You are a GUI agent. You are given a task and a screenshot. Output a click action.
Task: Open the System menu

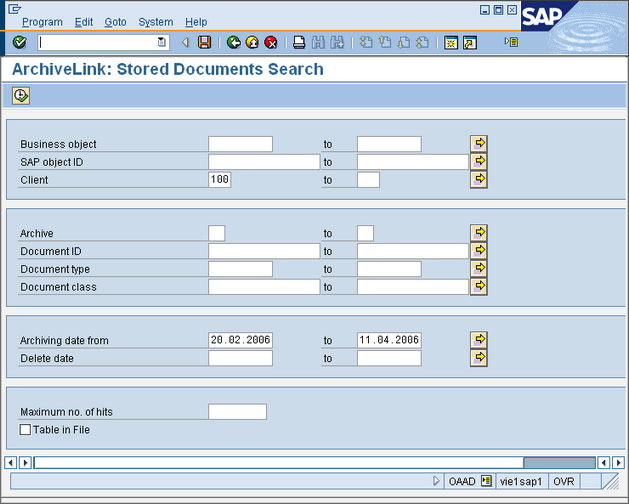coord(155,22)
